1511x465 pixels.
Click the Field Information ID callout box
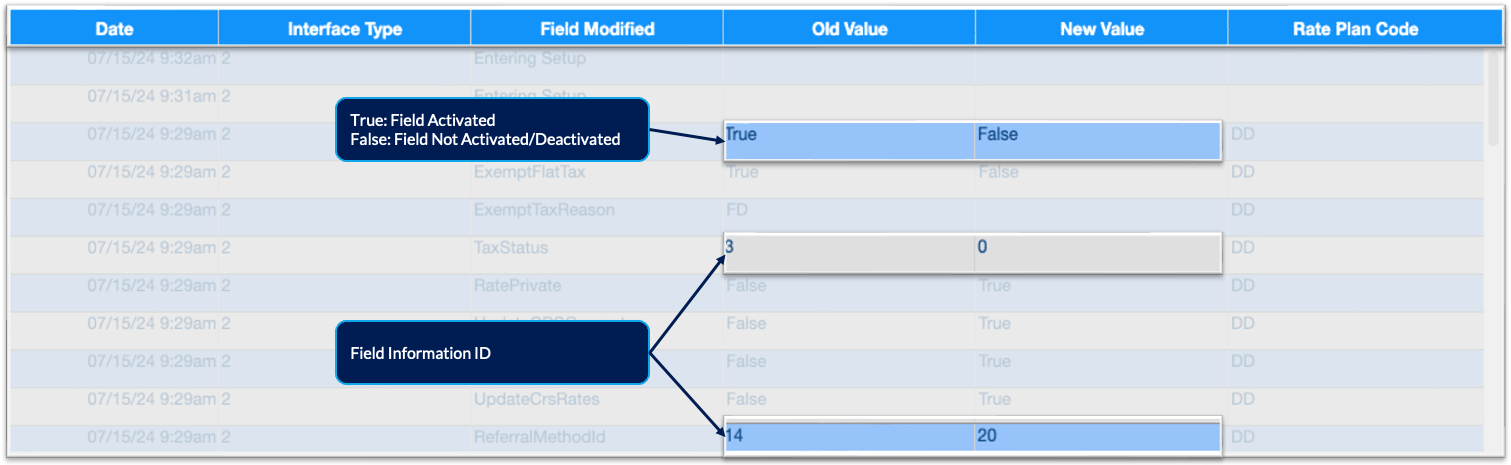(493, 353)
